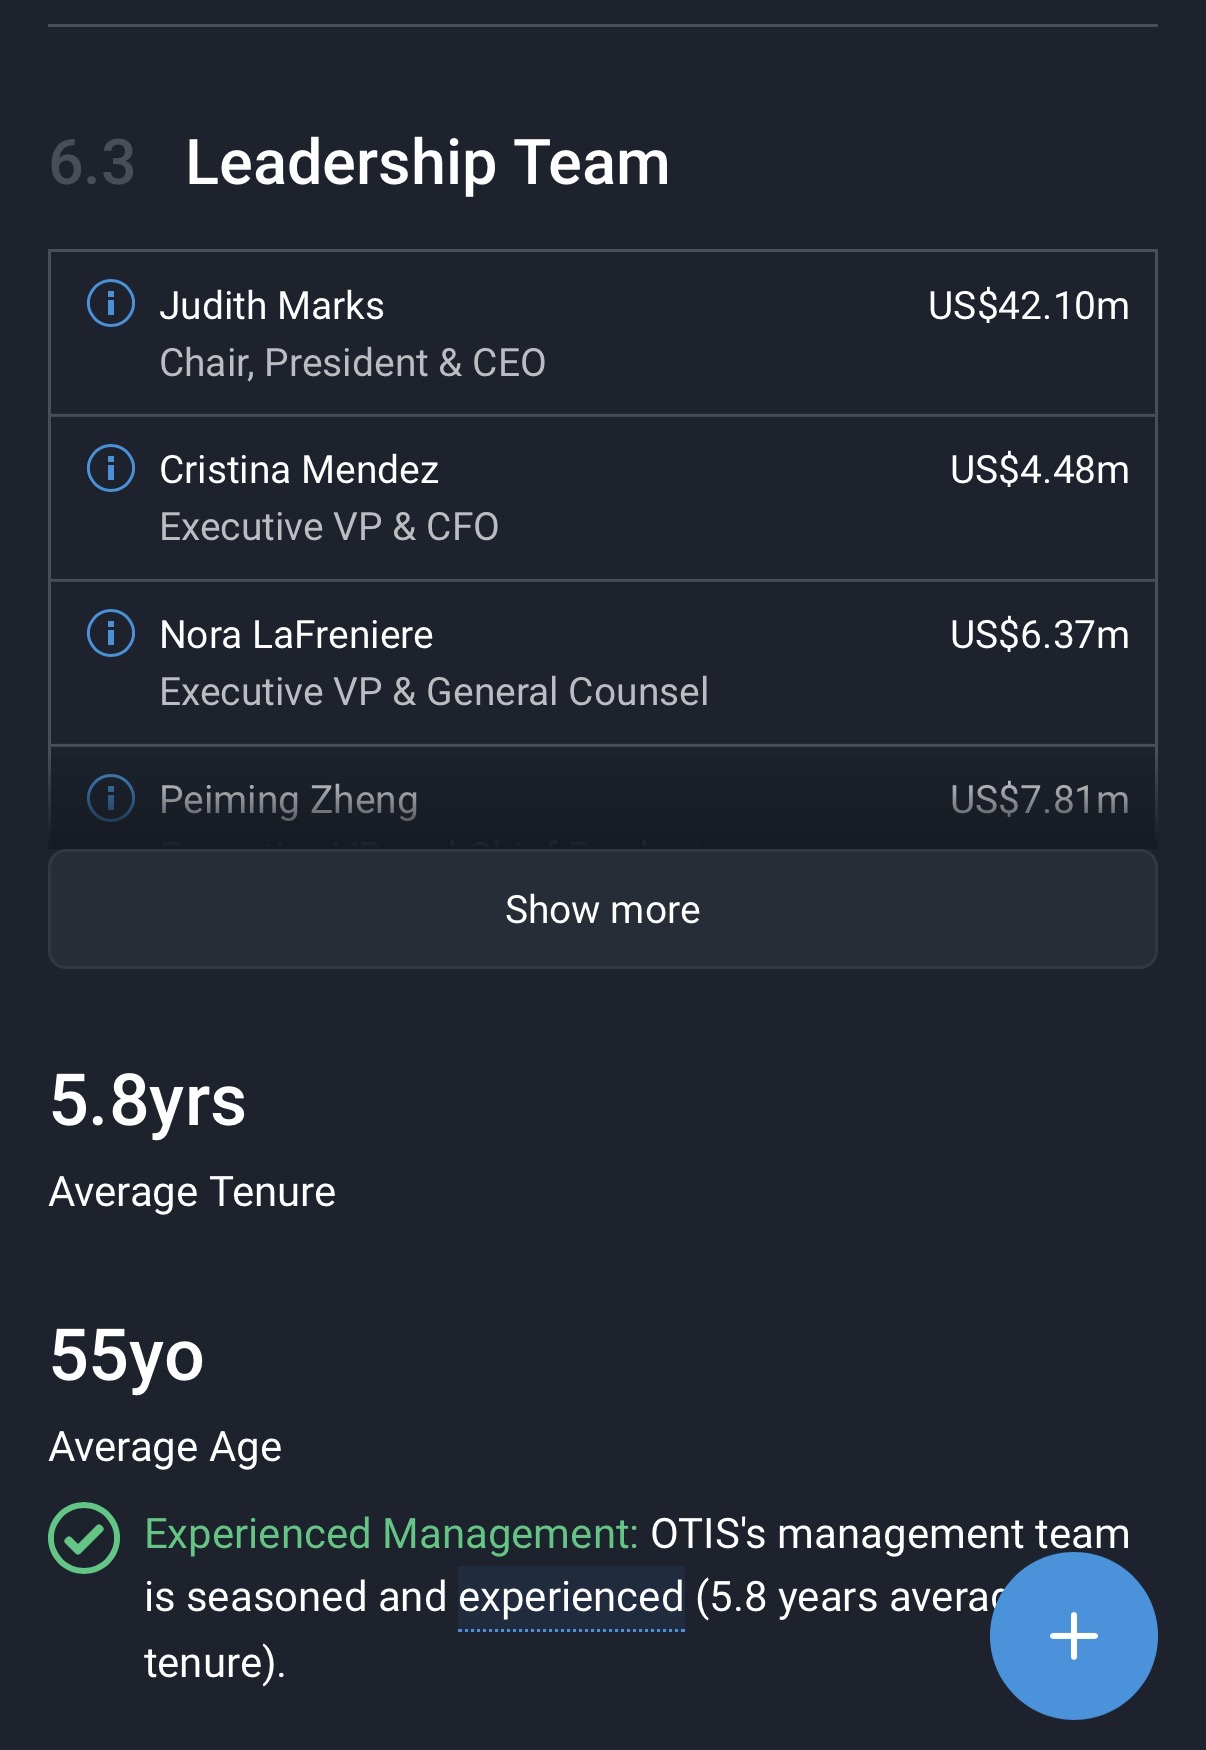
Task: Click the Leadership Team section heading
Action: coord(427,162)
